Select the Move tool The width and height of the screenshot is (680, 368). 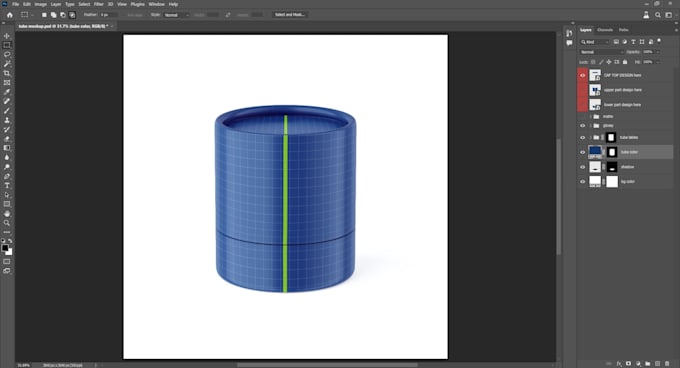(7, 36)
